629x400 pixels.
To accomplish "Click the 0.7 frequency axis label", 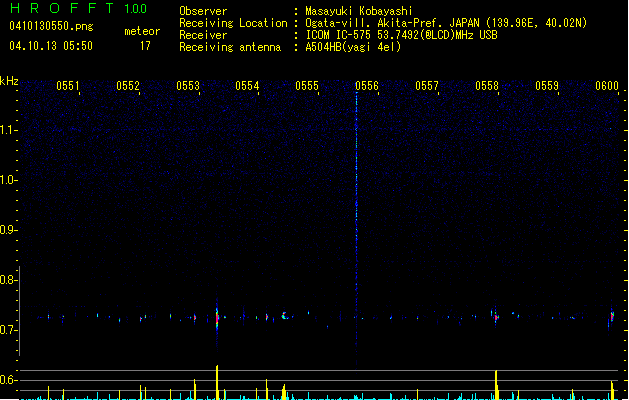I will click(8, 330).
